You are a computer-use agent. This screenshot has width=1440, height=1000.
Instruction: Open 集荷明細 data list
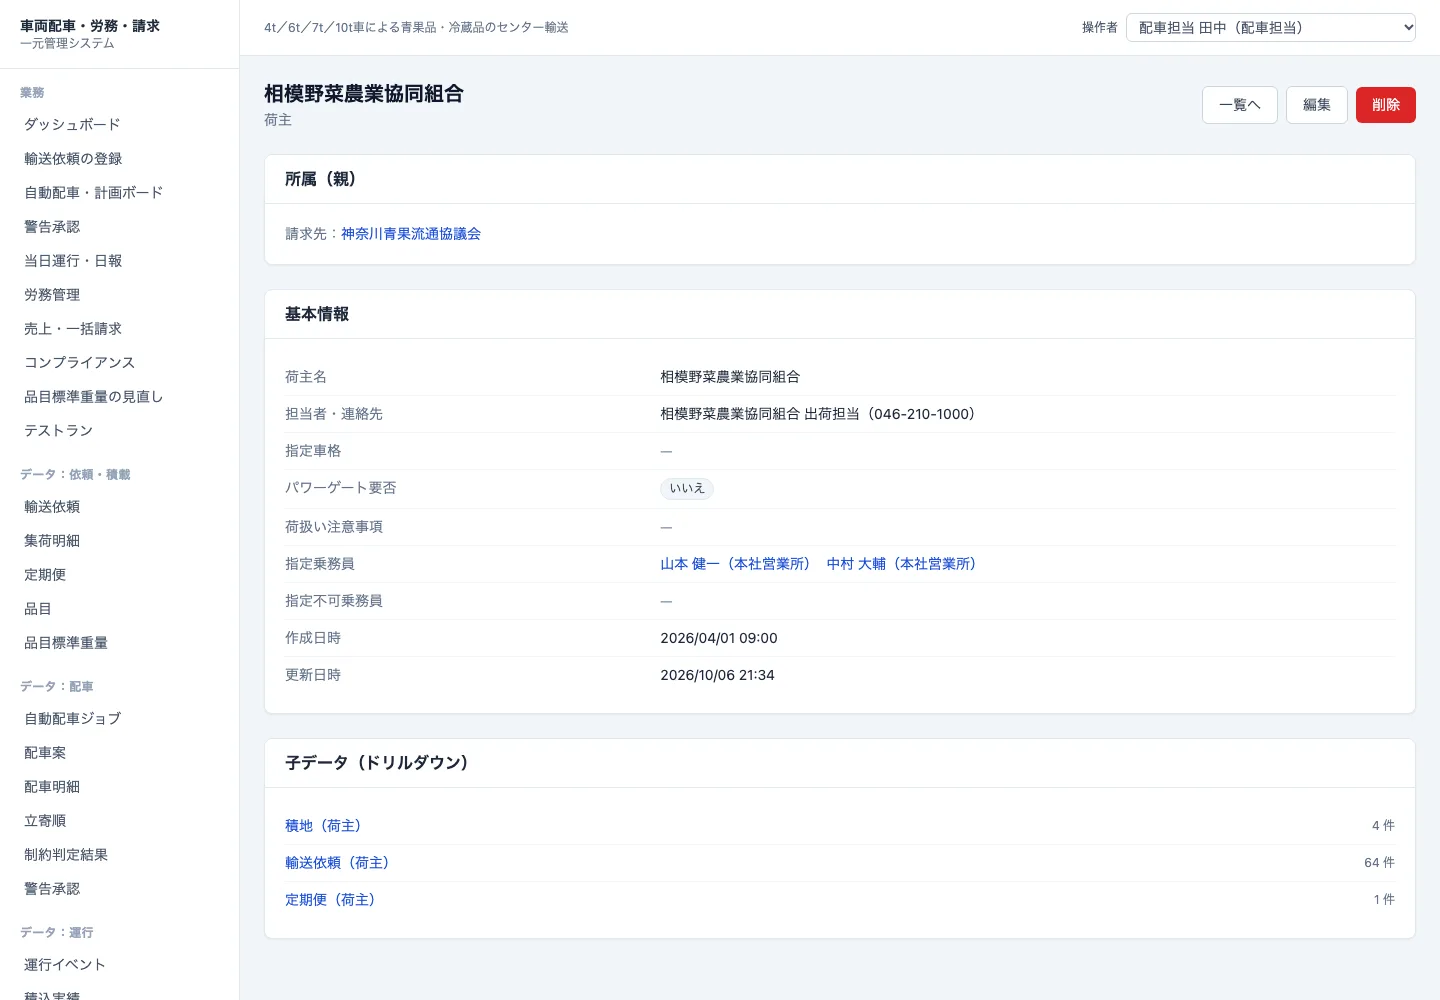point(52,541)
